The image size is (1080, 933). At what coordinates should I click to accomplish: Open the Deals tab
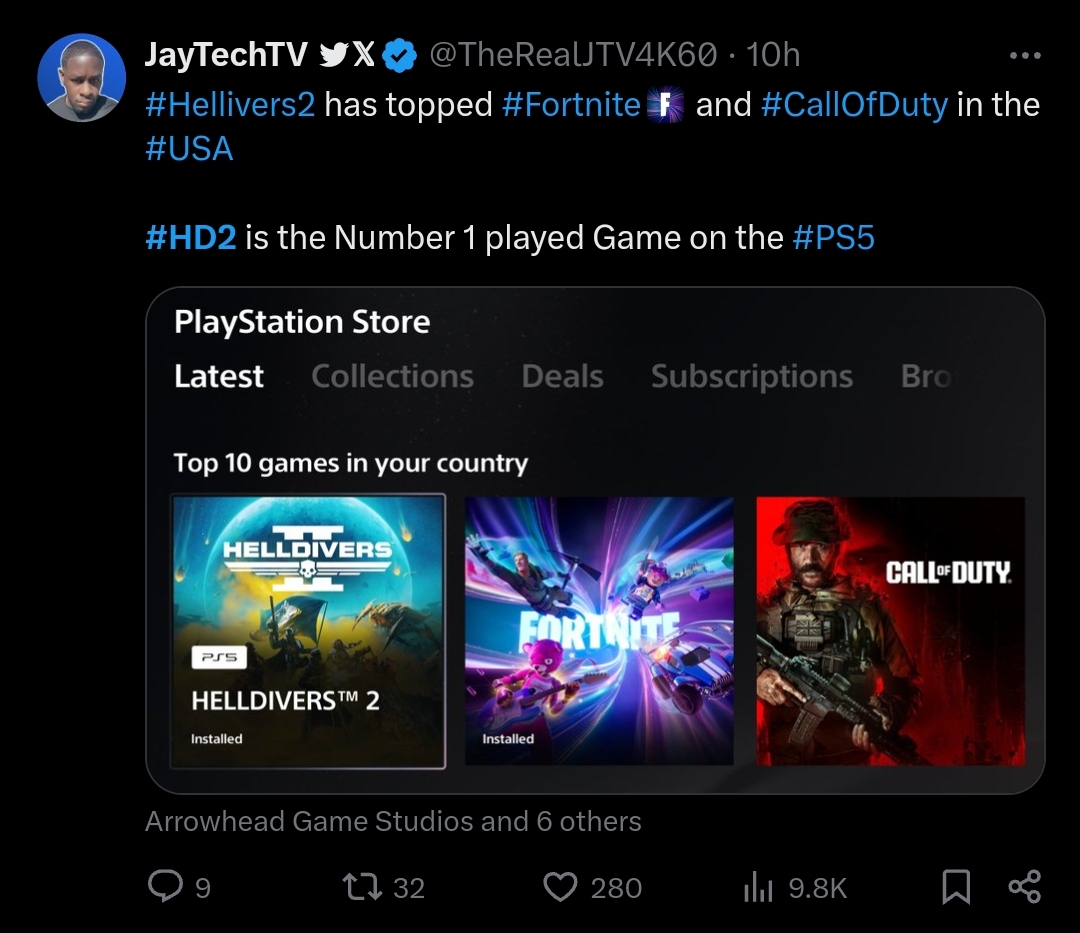pos(562,376)
